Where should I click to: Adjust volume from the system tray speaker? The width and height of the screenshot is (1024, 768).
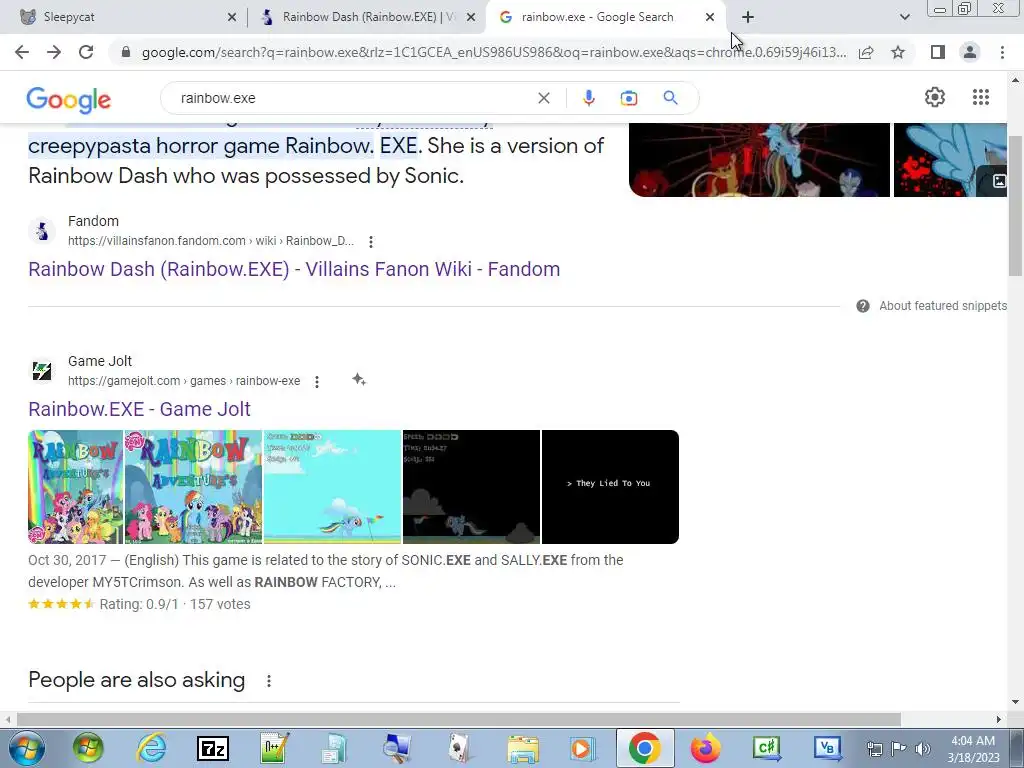[923, 748]
